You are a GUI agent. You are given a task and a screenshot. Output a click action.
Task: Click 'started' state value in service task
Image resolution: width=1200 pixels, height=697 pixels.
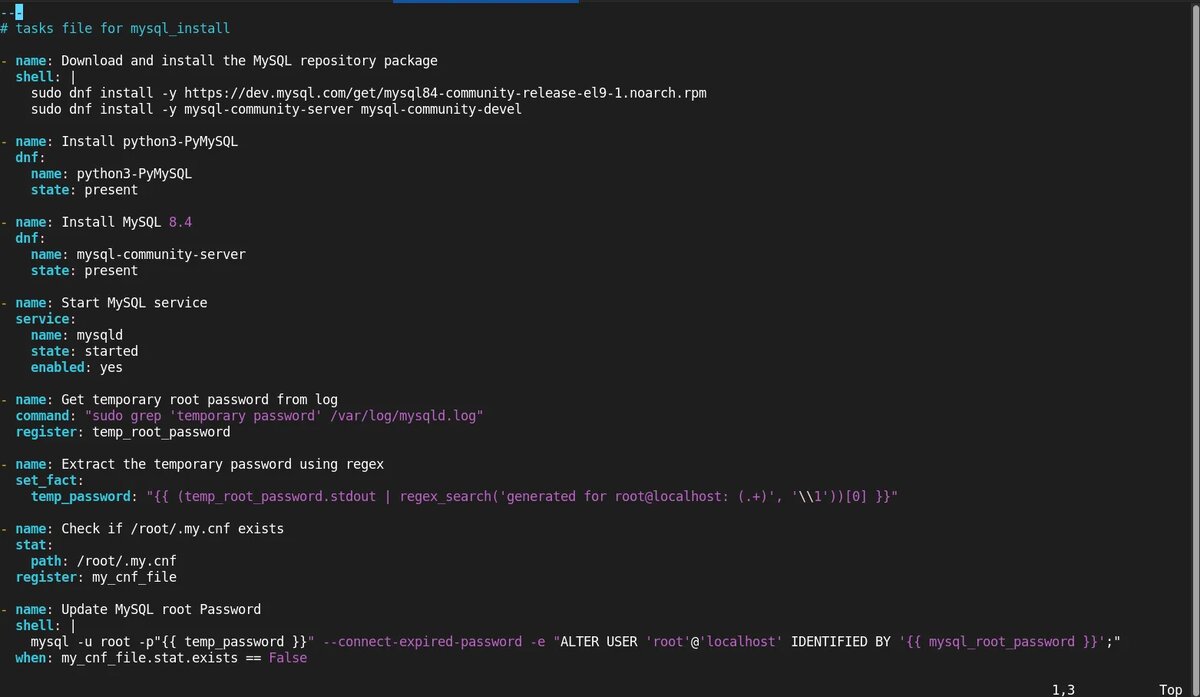(x=111, y=351)
